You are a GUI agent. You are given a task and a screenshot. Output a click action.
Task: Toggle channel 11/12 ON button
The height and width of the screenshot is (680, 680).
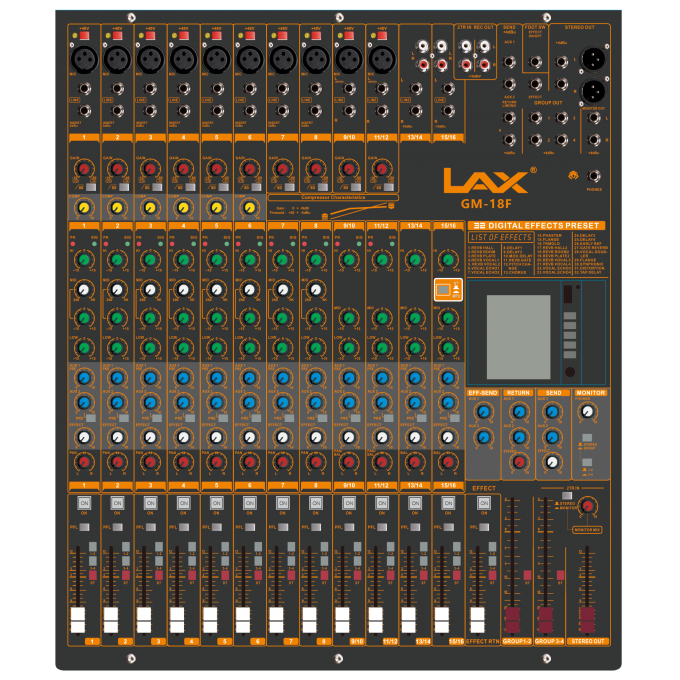point(382,503)
